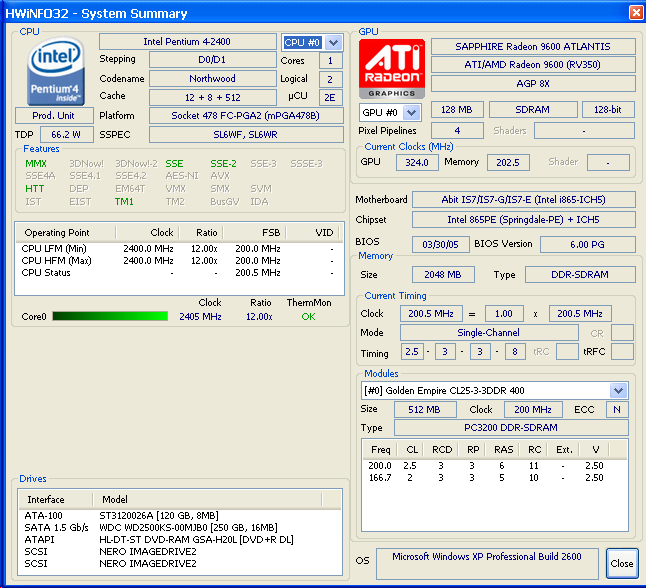Click the VID column header

click(312, 233)
